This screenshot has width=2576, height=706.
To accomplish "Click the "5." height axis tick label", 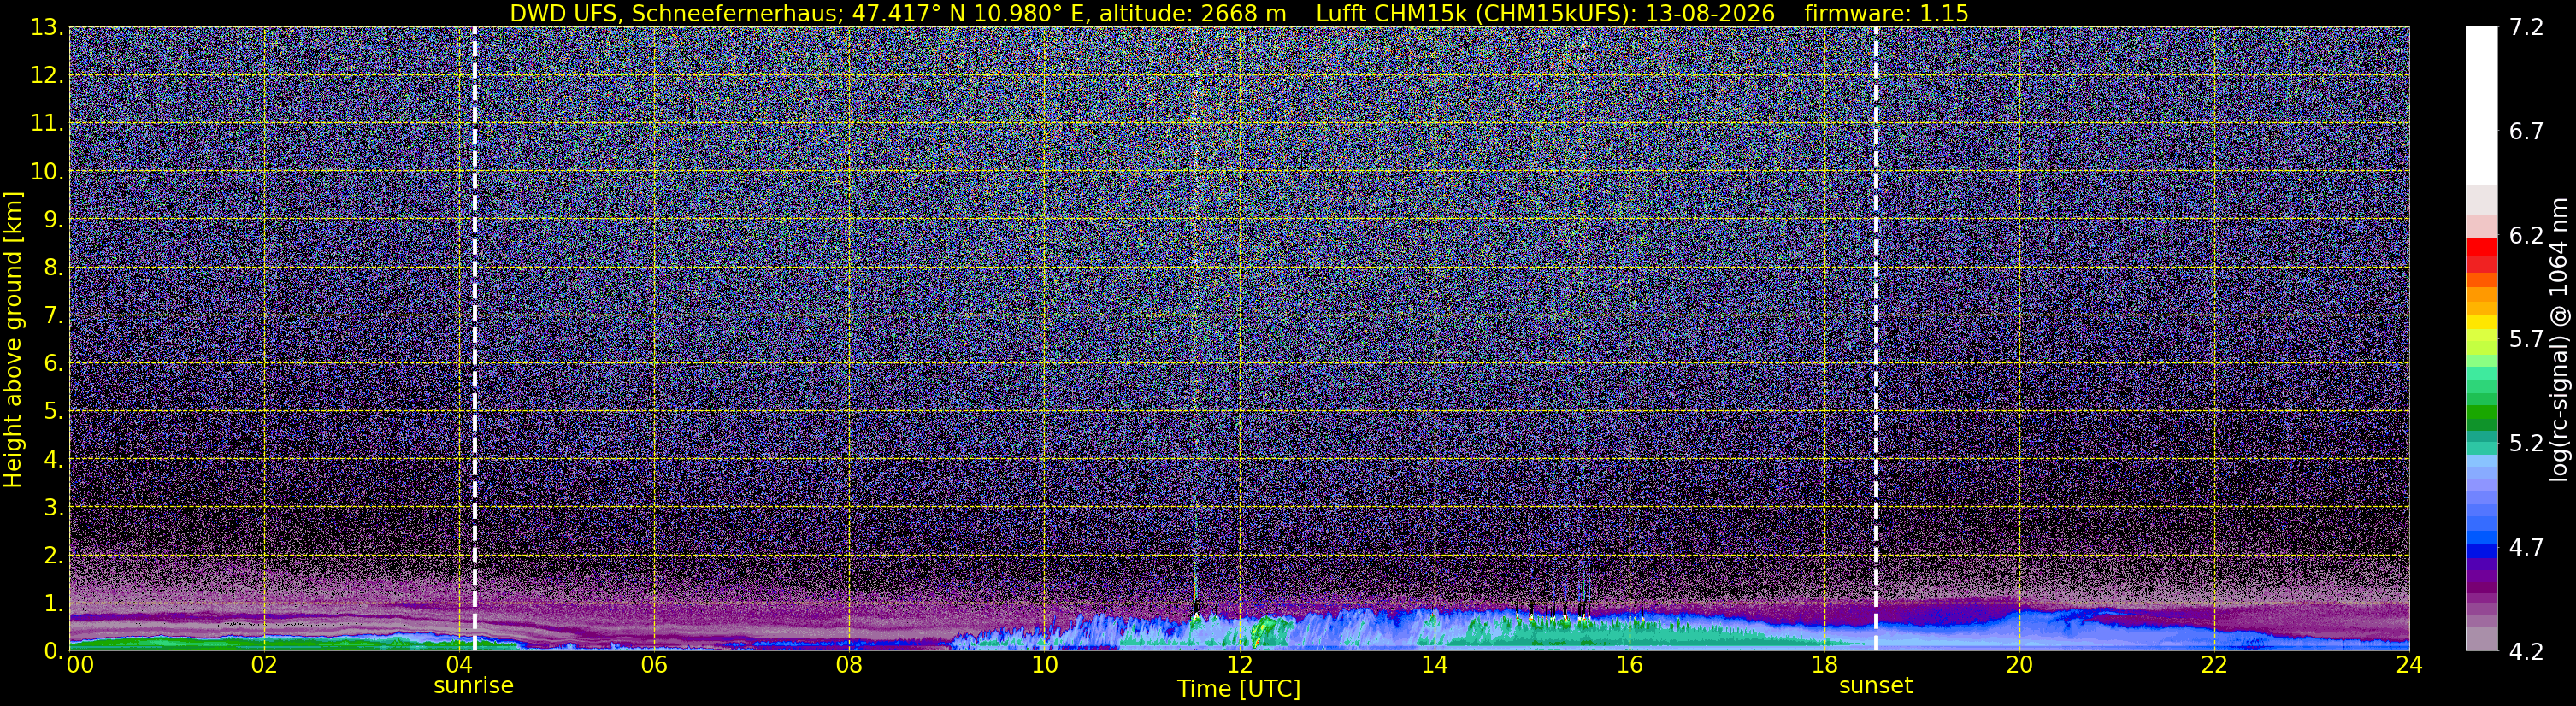I will (x=54, y=411).
